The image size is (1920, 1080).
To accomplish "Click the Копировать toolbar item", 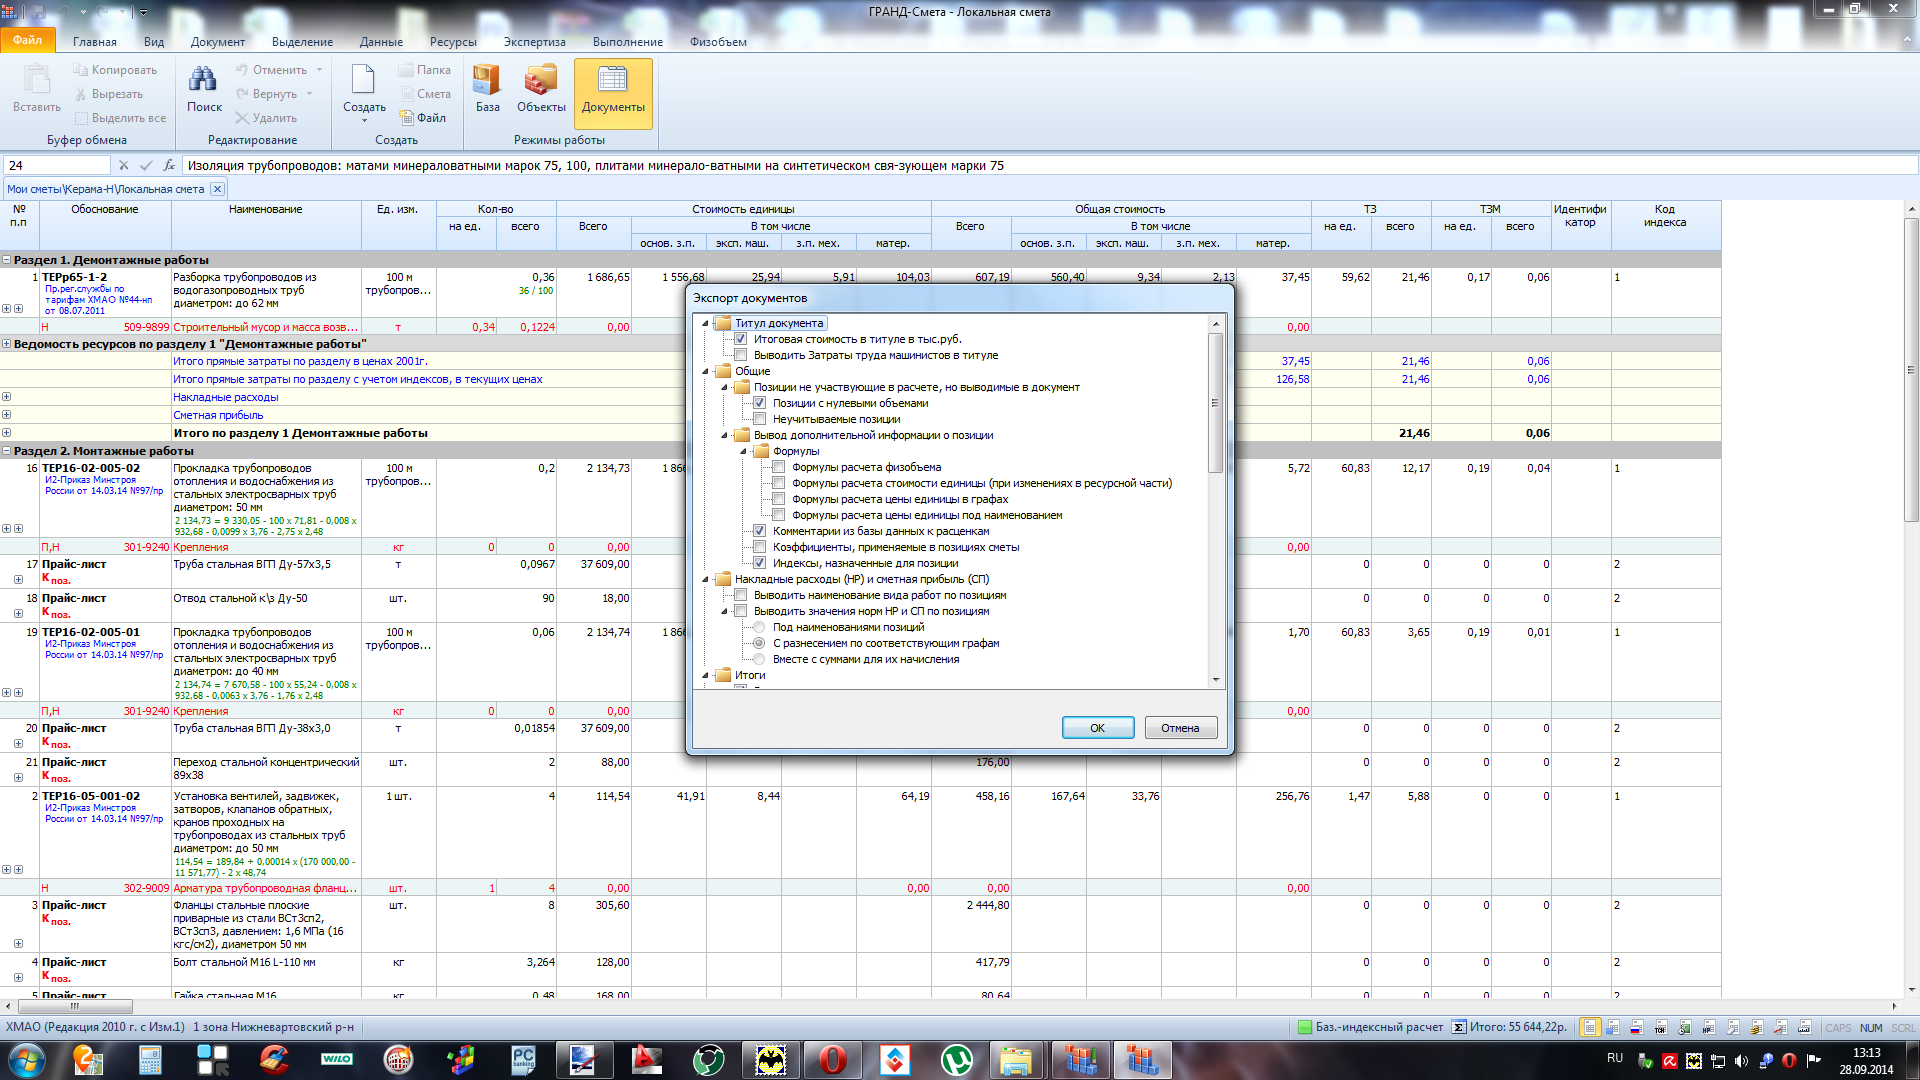I will coord(115,70).
